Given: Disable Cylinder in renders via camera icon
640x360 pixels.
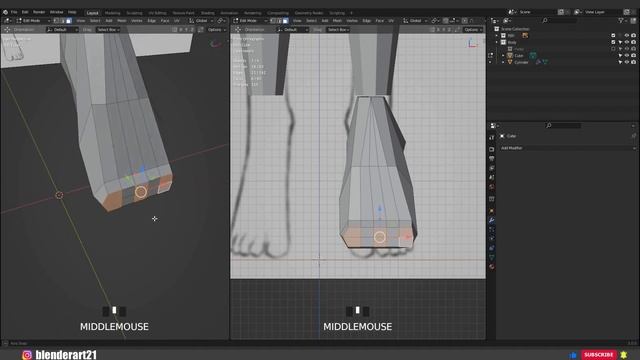Looking at the screenshot, I should (x=633, y=62).
